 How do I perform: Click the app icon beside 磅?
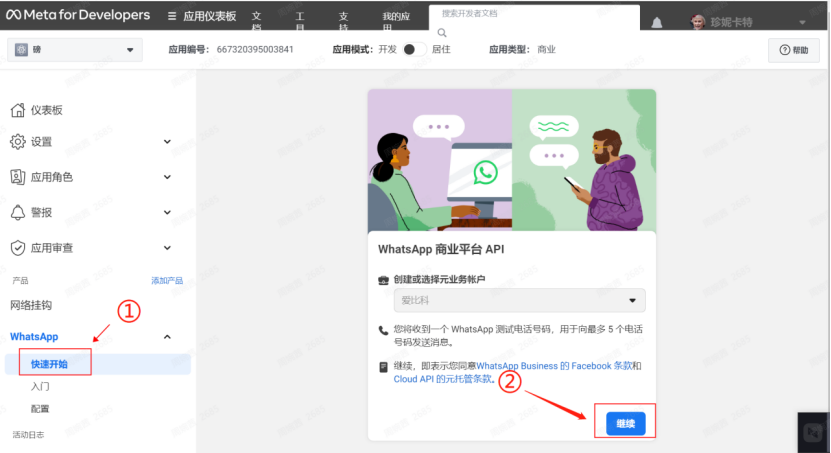point(21,50)
